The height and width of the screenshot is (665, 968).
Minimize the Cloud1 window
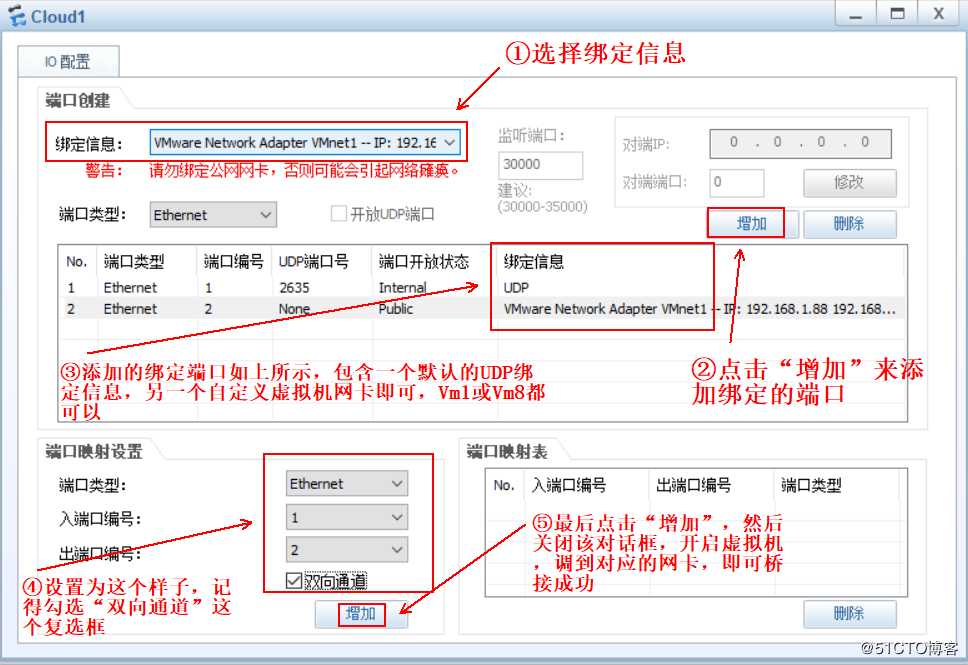[855, 14]
